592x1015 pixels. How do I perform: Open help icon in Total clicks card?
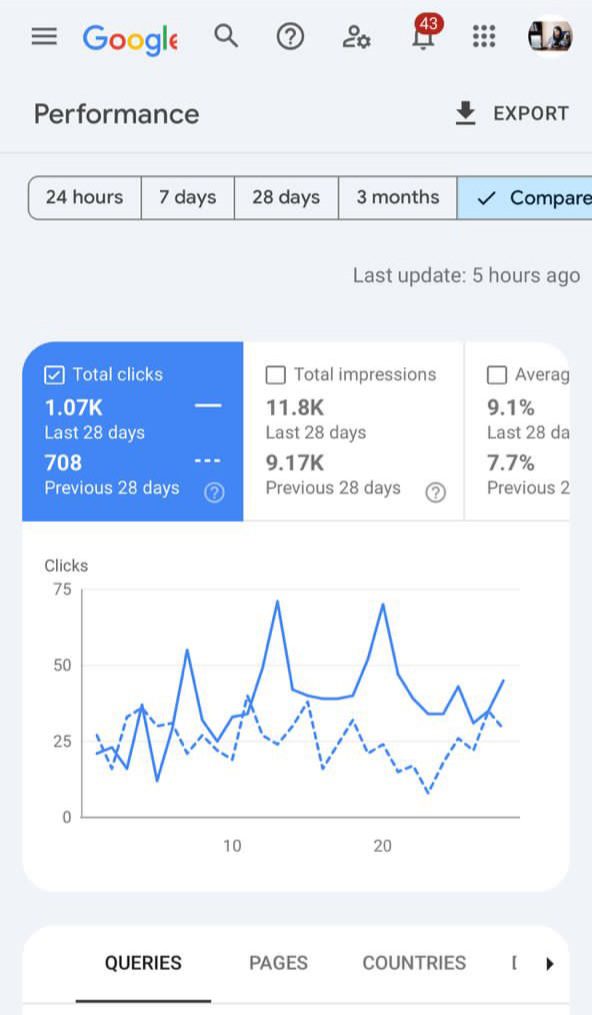214,493
